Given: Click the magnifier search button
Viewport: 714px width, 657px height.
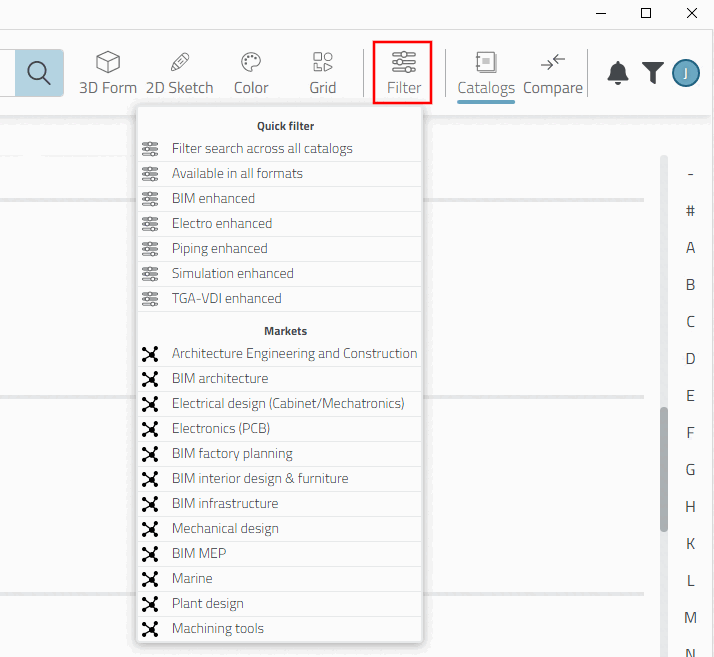Looking at the screenshot, I should [x=39, y=73].
